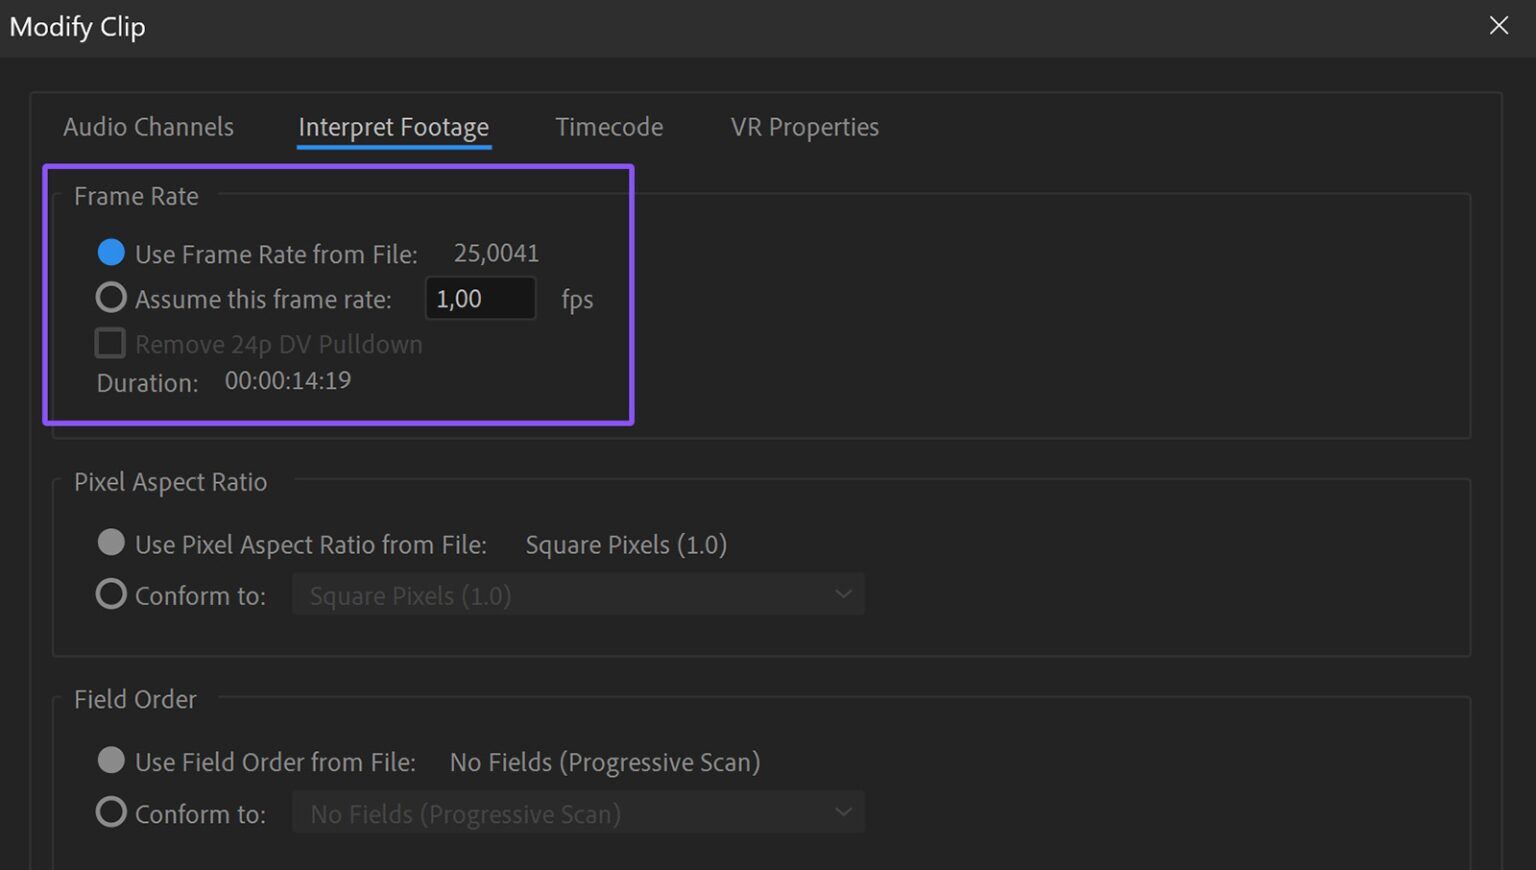Select Use Pixel Aspect Ratio from File

click(x=111, y=543)
